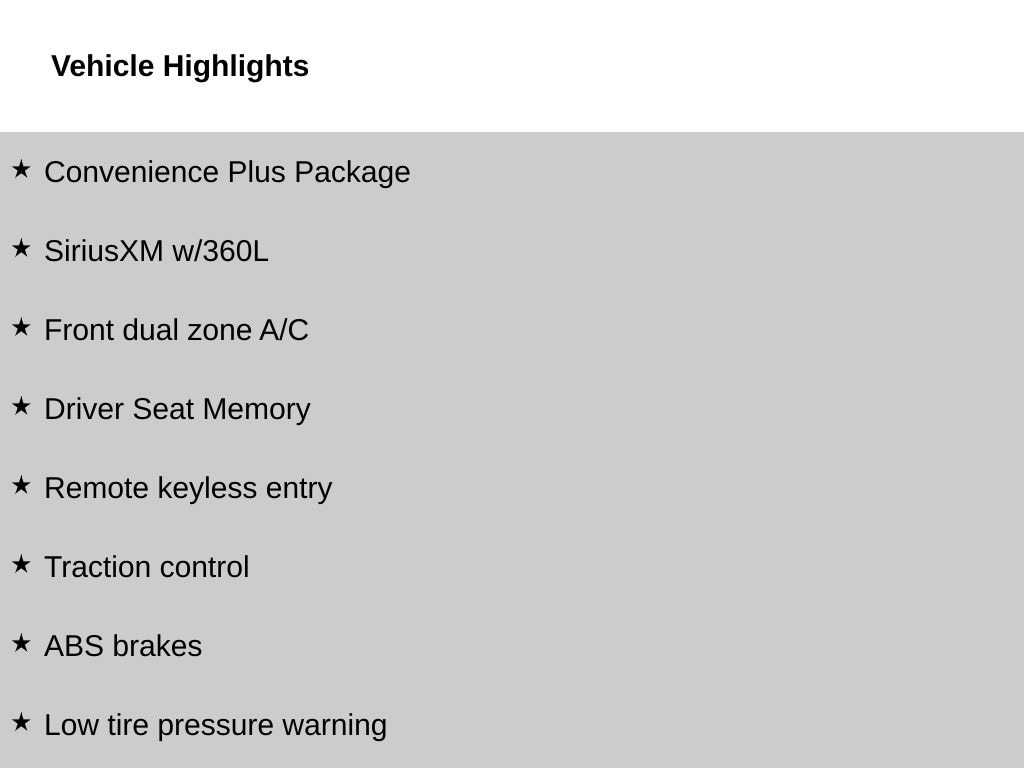The width and height of the screenshot is (1024, 768).
Task: Click the Front dual zone A/C text
Action: (x=176, y=330)
